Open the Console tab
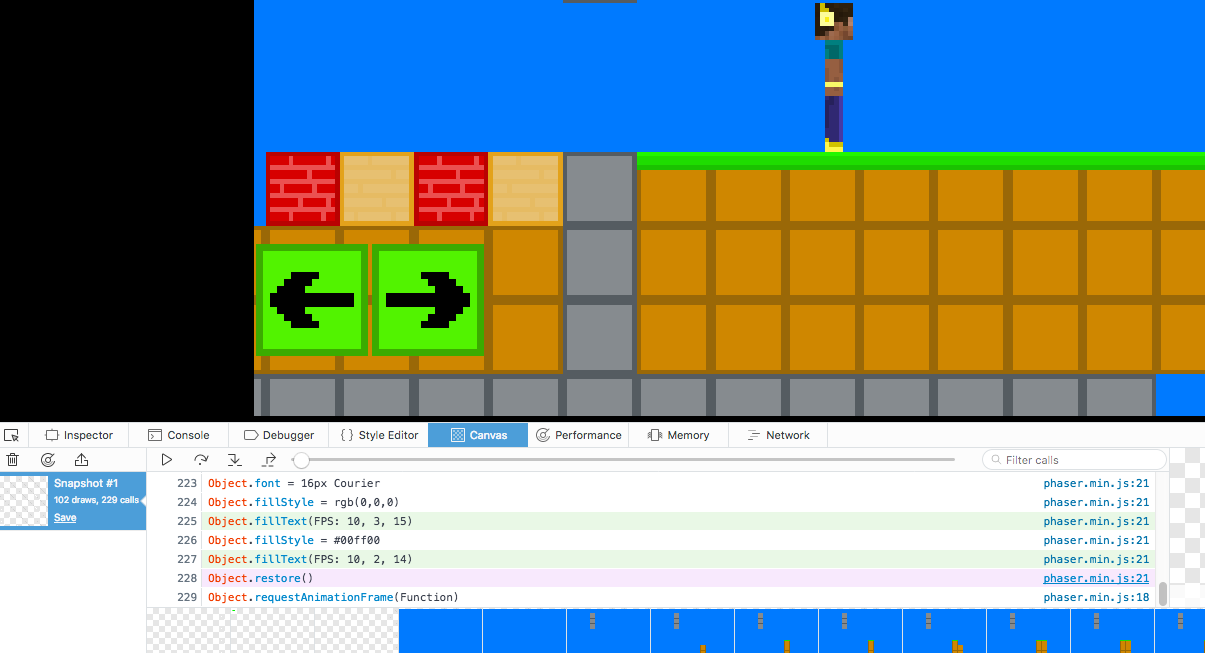This screenshot has height=653, width=1205. click(179, 435)
